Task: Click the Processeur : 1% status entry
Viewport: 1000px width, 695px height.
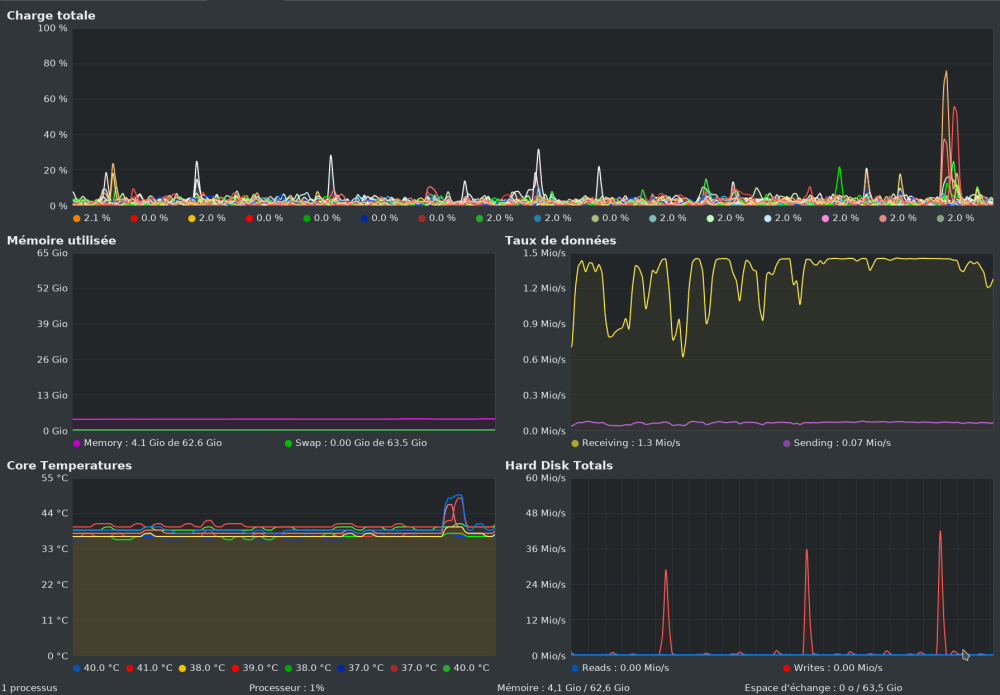Action: coord(286,688)
